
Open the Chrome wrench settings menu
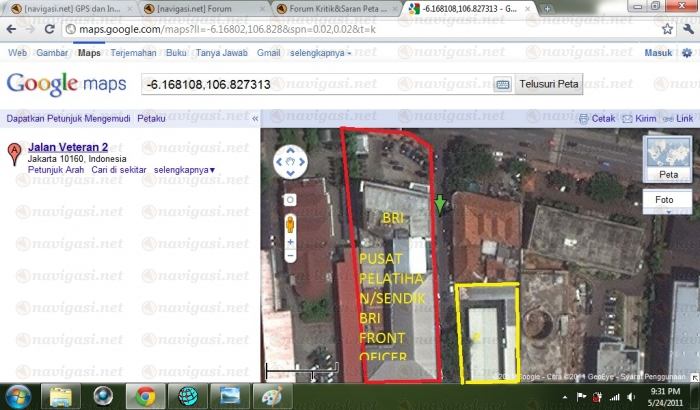[687, 29]
